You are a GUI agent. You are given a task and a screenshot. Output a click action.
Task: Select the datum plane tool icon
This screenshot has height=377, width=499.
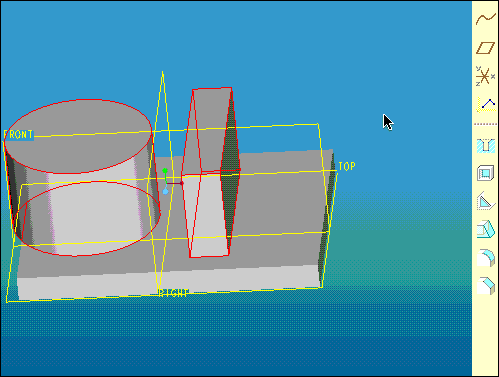[485, 48]
